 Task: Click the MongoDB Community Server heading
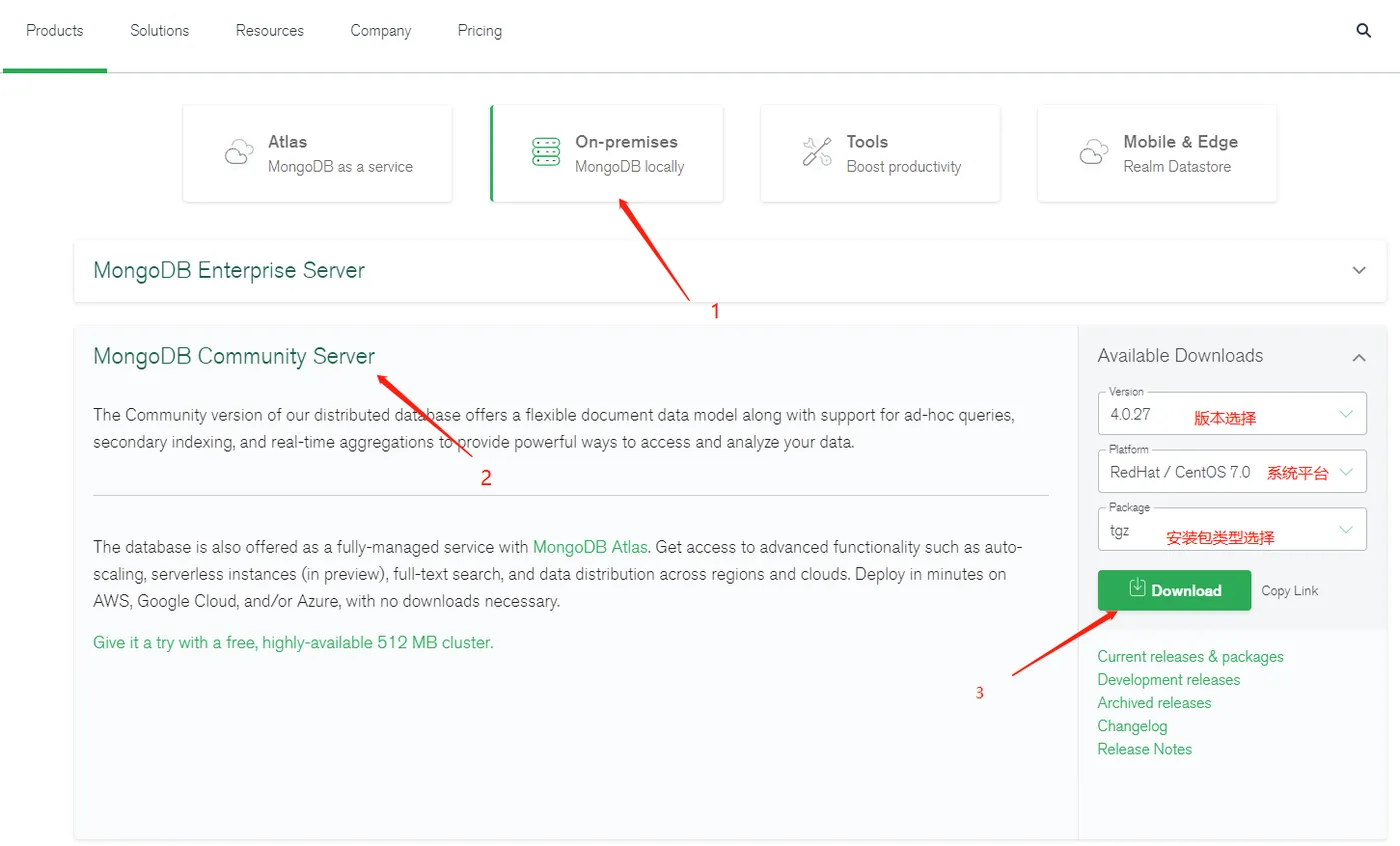pyautogui.click(x=234, y=356)
